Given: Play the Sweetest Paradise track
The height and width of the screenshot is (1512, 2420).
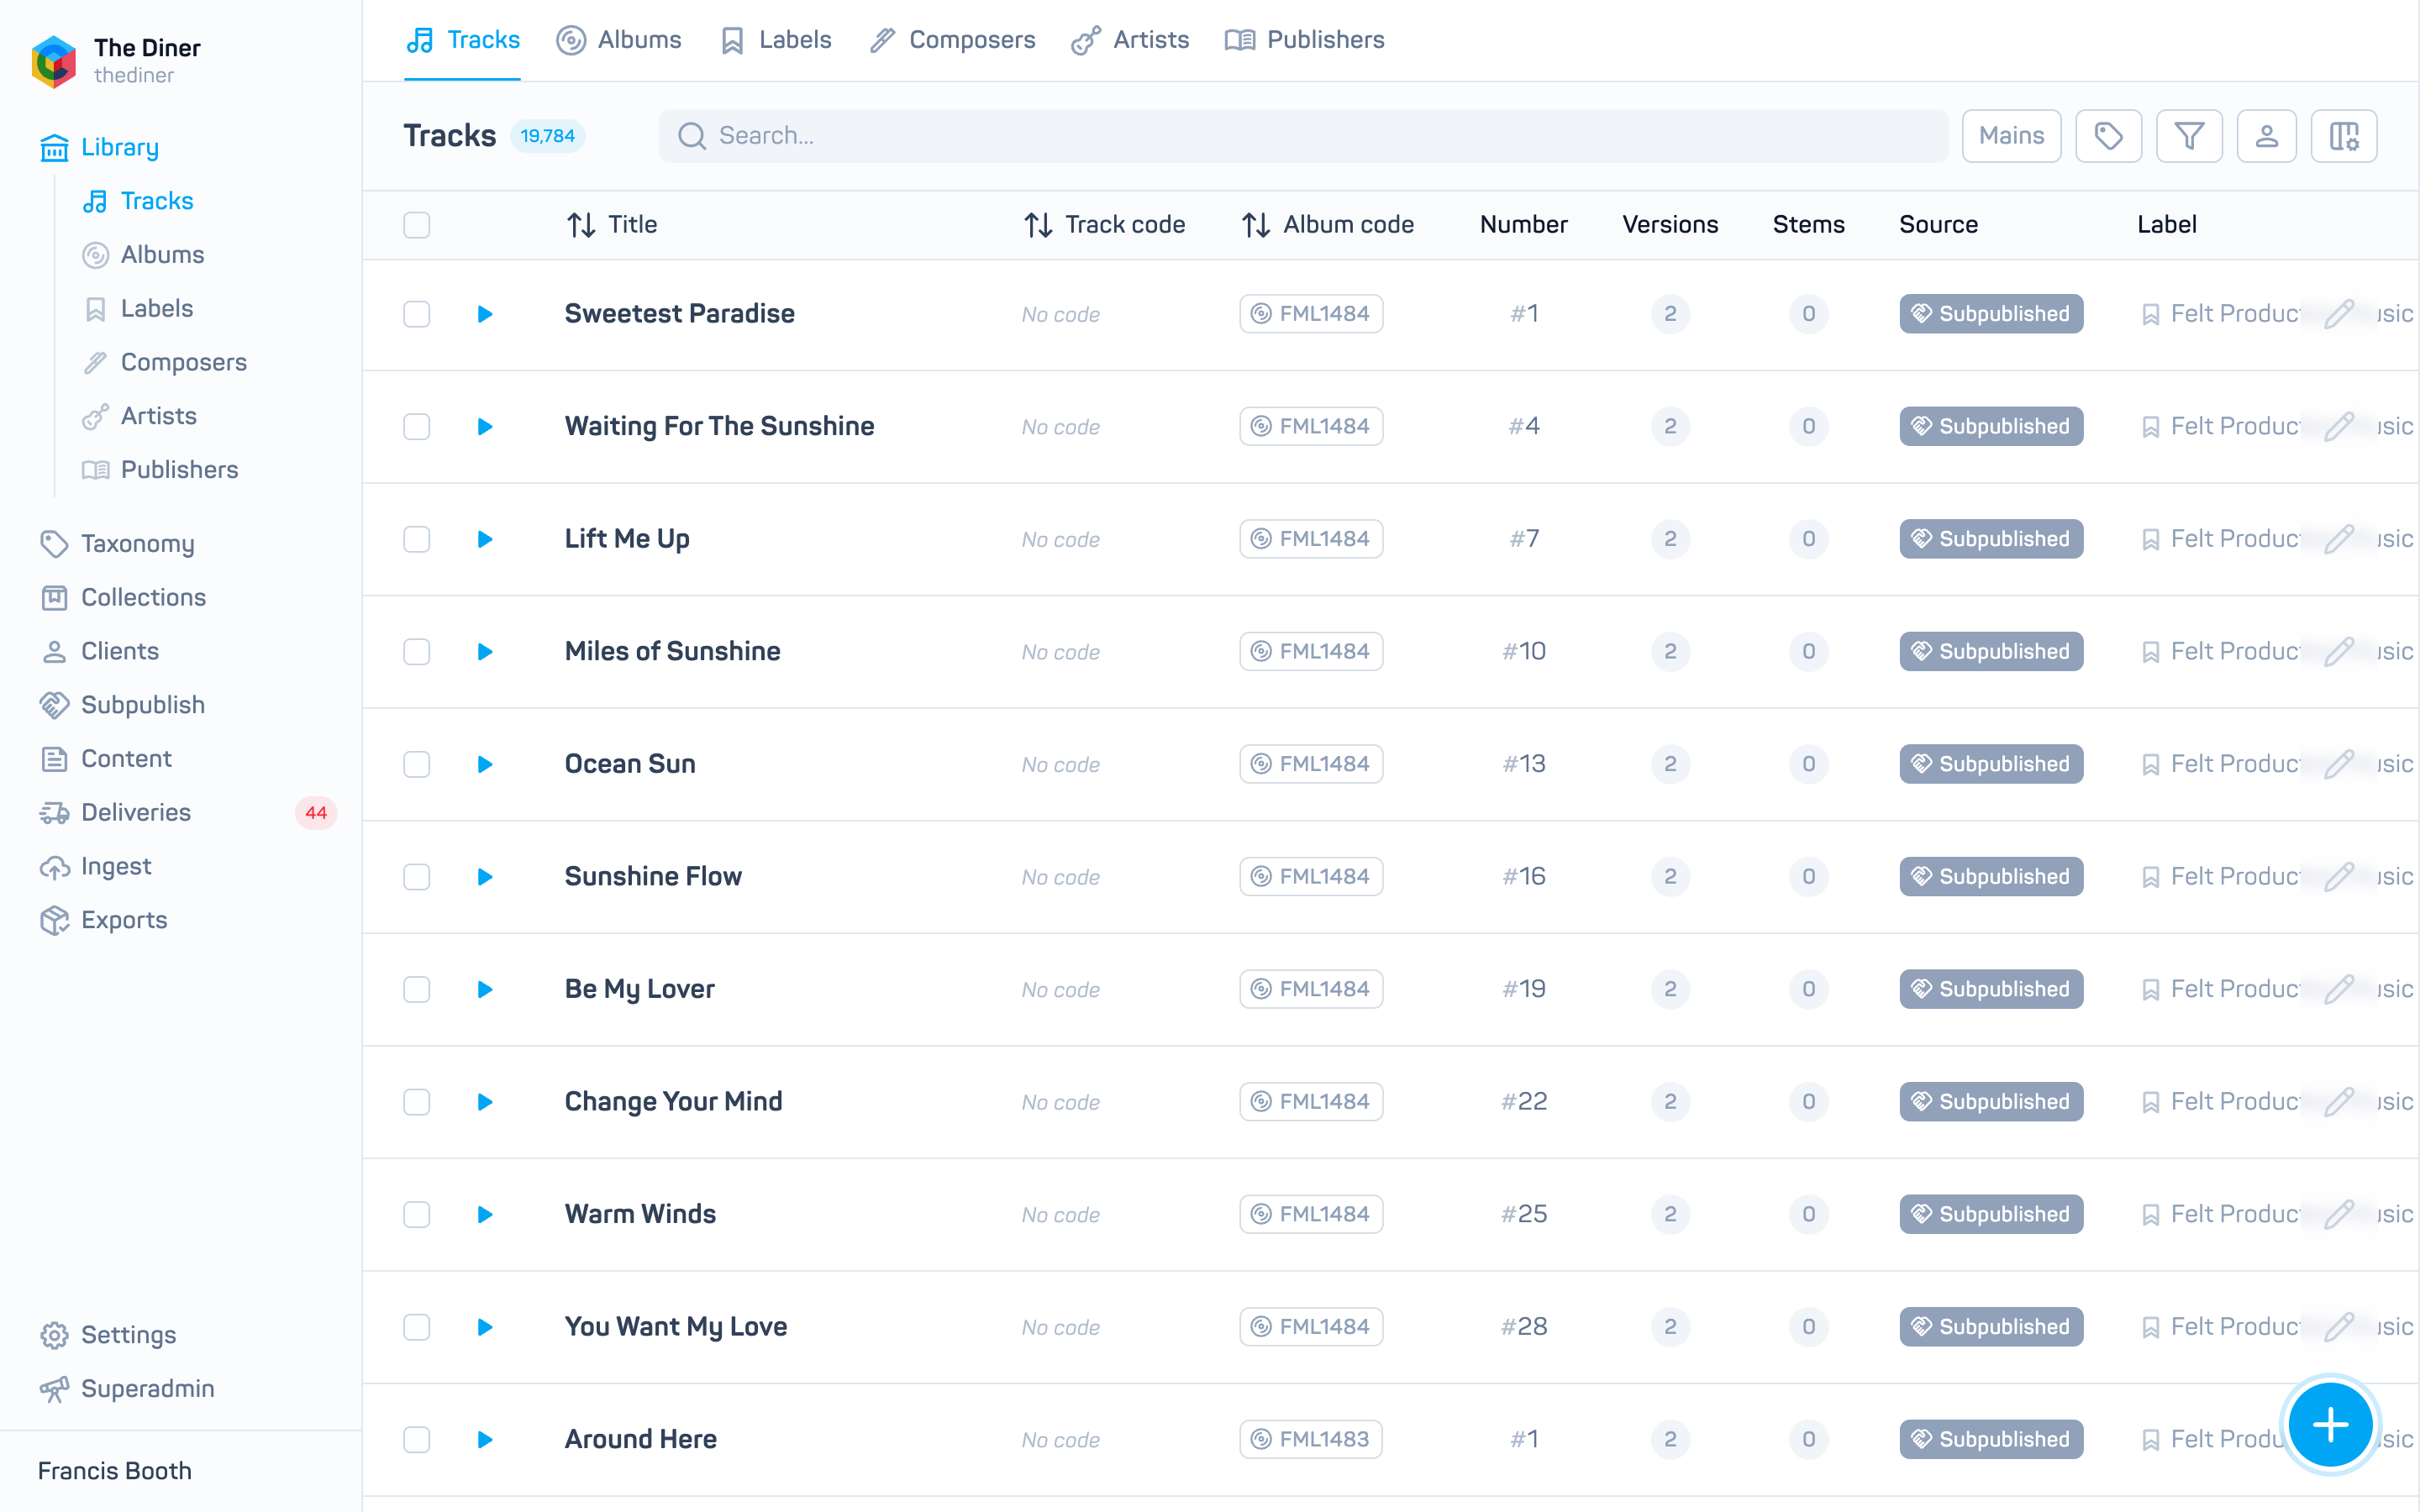Looking at the screenshot, I should point(485,314).
